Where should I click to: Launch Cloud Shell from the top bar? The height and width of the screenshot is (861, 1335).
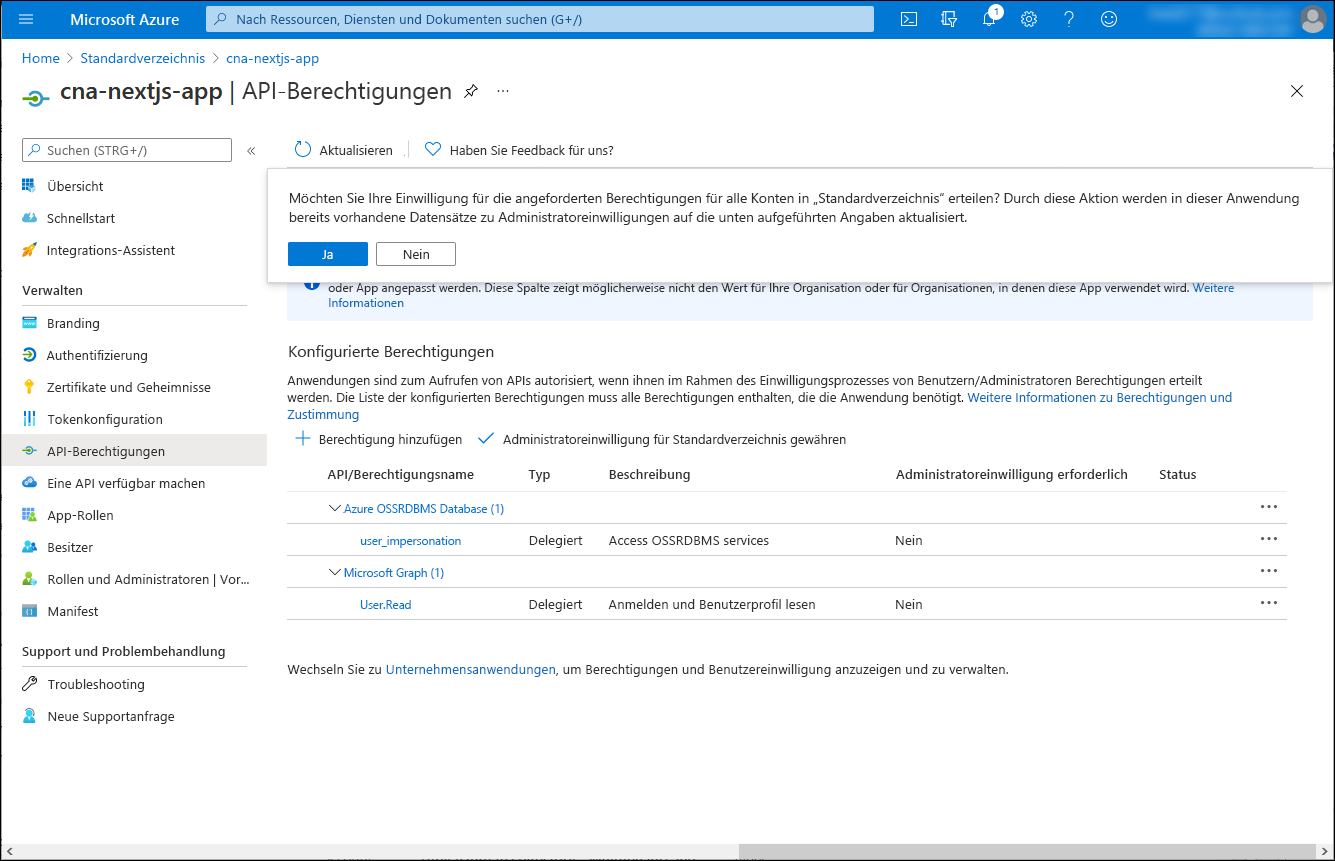click(x=909, y=19)
